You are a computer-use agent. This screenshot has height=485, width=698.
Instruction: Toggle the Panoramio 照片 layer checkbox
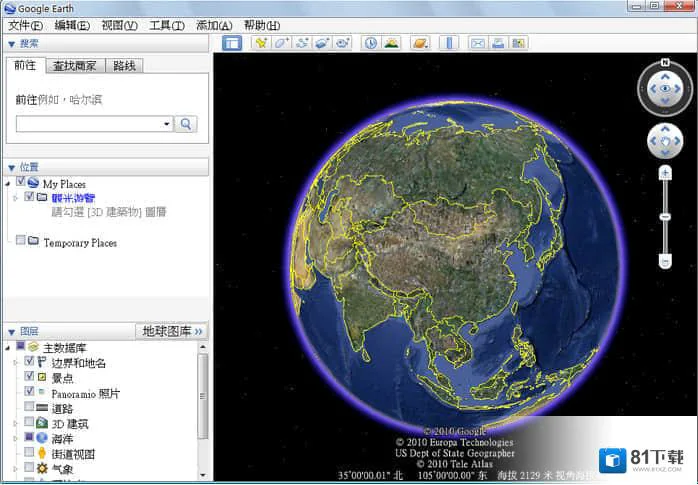click(29, 392)
